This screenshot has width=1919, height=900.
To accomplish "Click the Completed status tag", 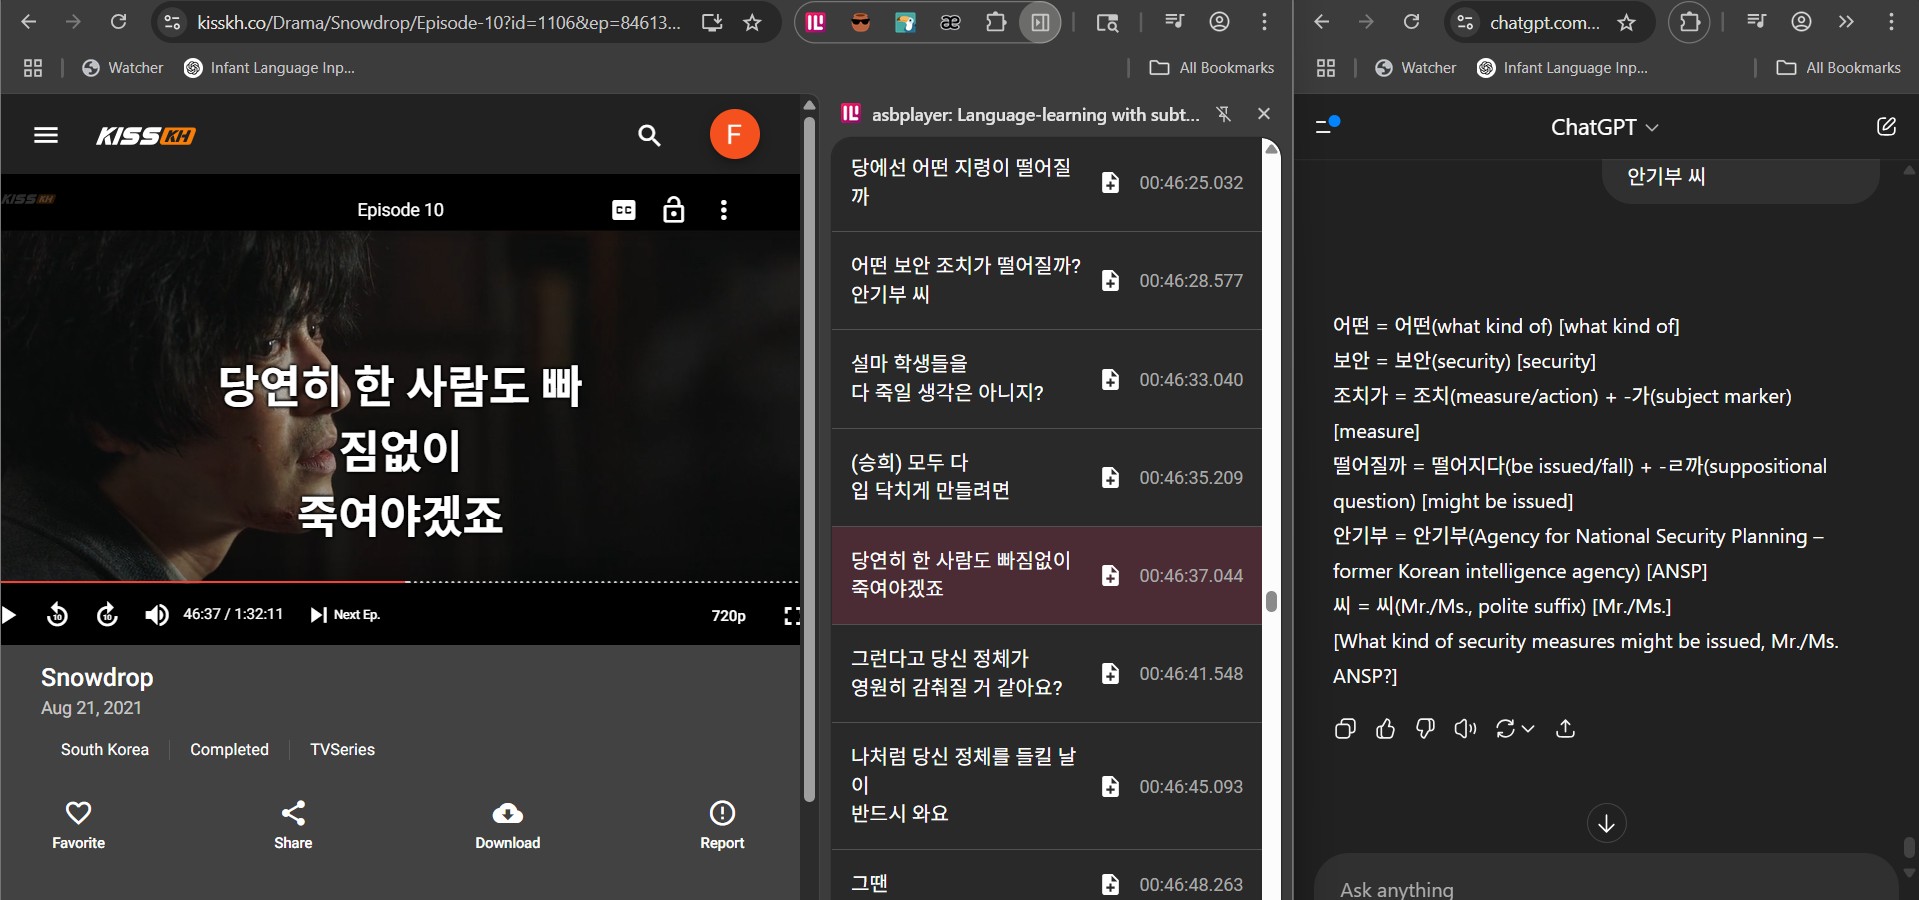I will pos(229,749).
